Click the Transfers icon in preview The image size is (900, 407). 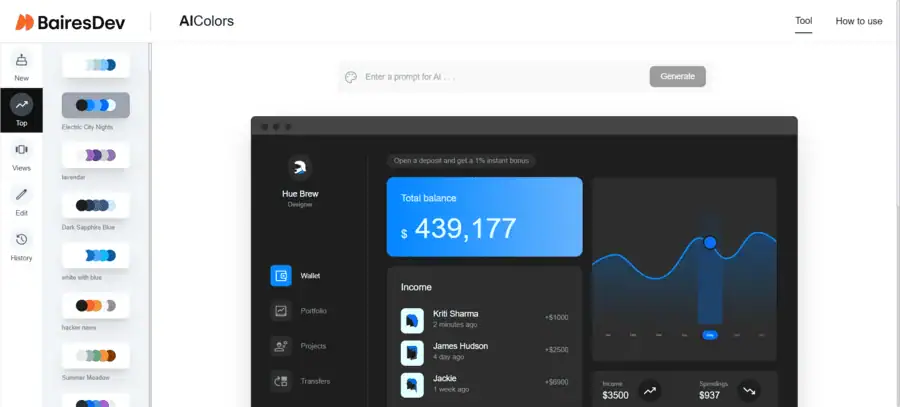tap(281, 381)
